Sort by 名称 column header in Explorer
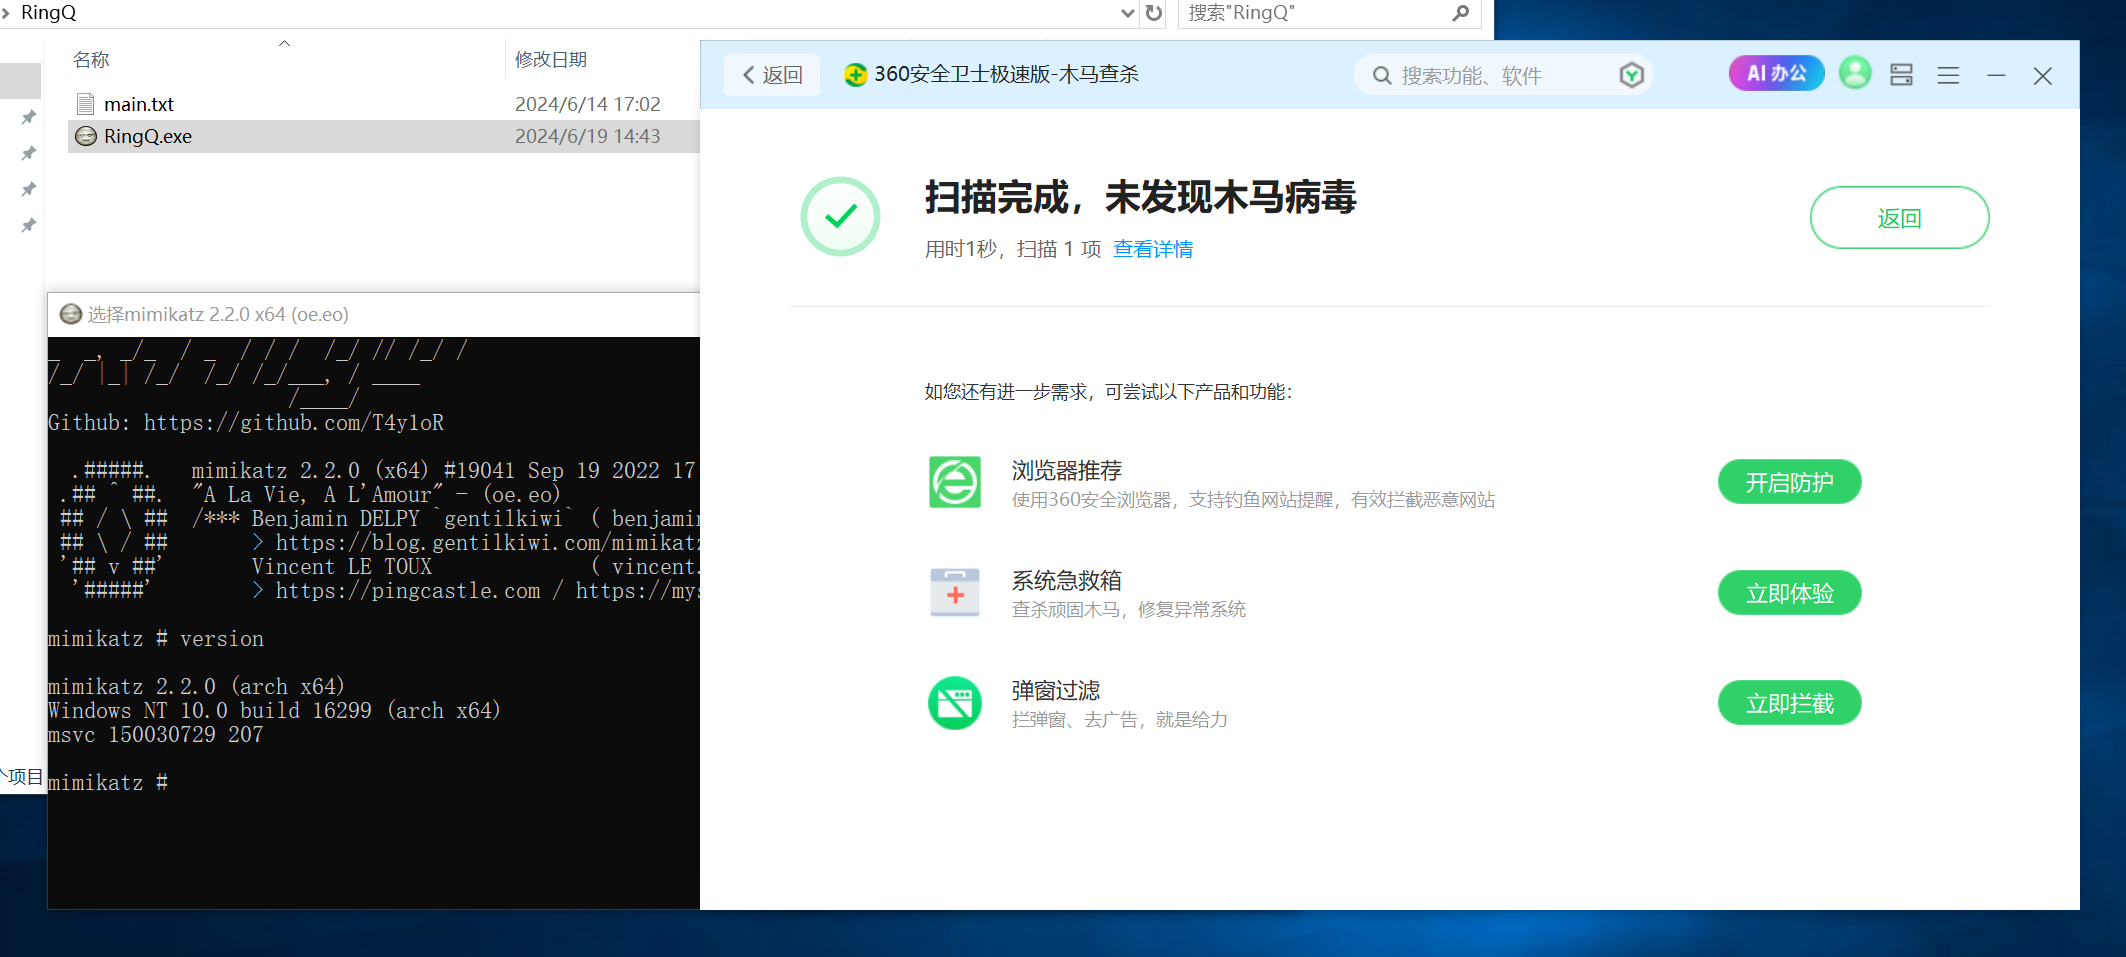The width and height of the screenshot is (2126, 957). point(91,60)
